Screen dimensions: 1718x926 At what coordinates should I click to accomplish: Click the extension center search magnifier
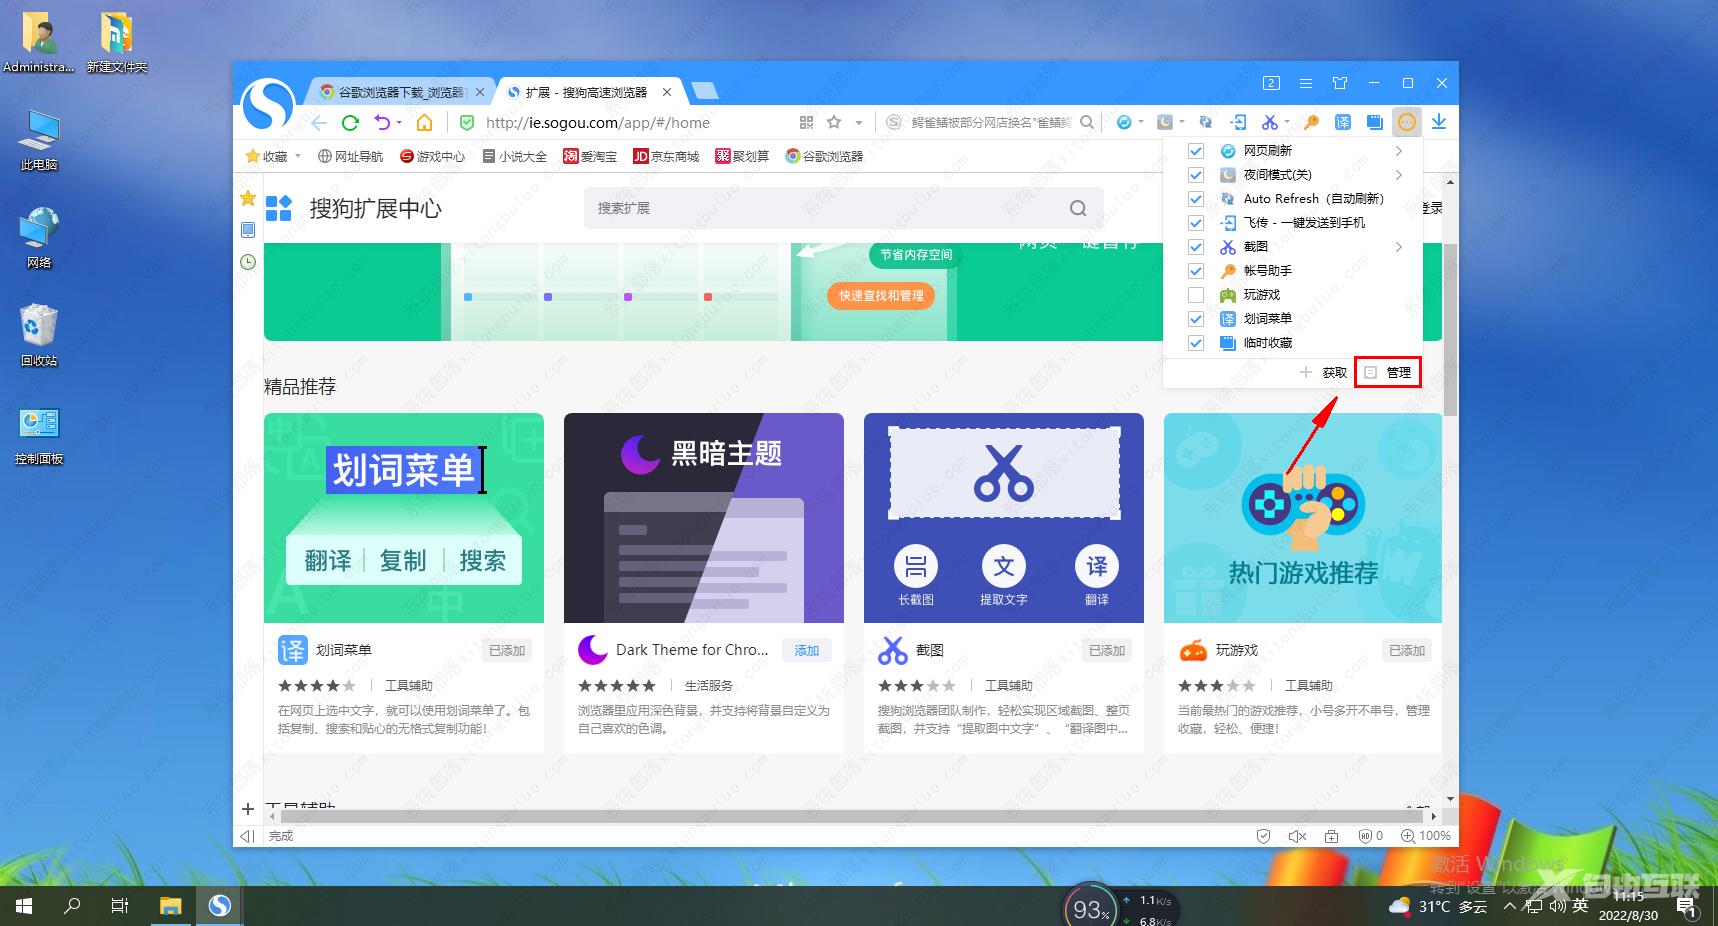1078,208
